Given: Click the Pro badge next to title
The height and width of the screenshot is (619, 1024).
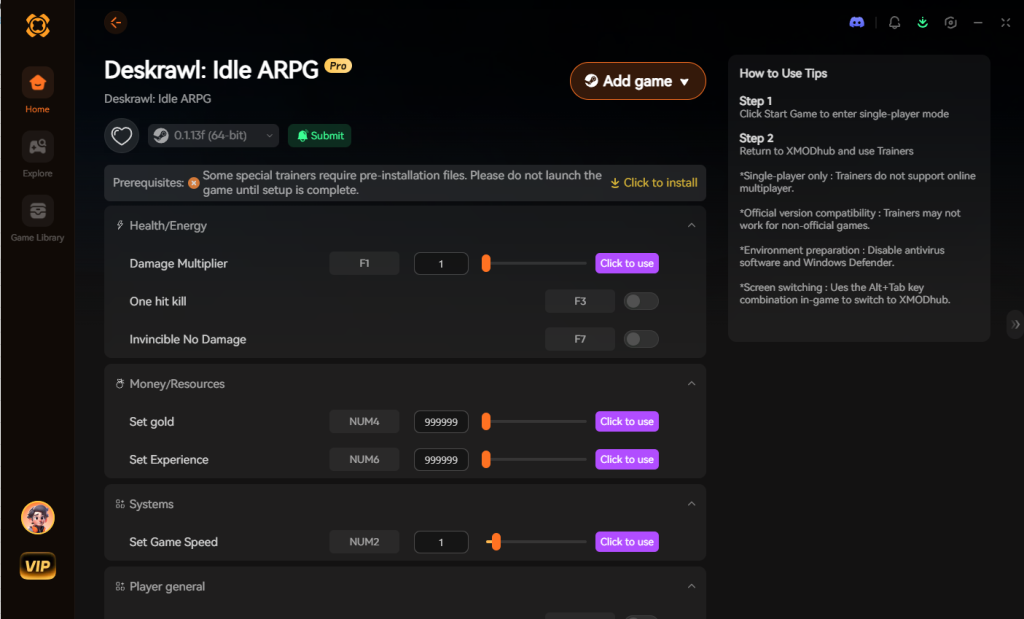Looking at the screenshot, I should click(x=338, y=66).
